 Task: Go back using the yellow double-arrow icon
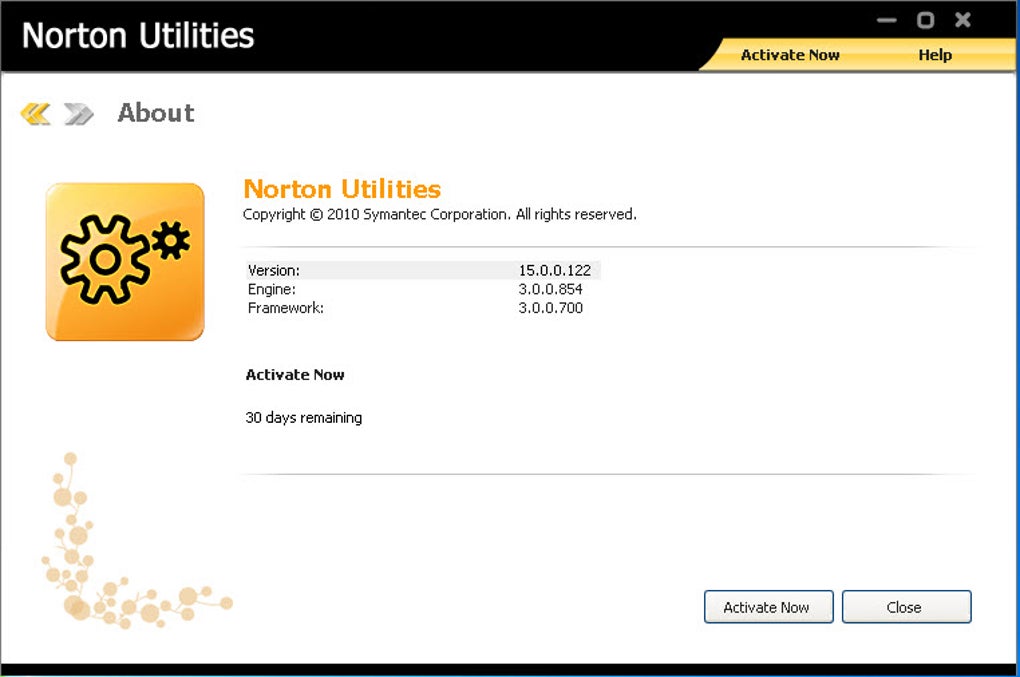35,114
